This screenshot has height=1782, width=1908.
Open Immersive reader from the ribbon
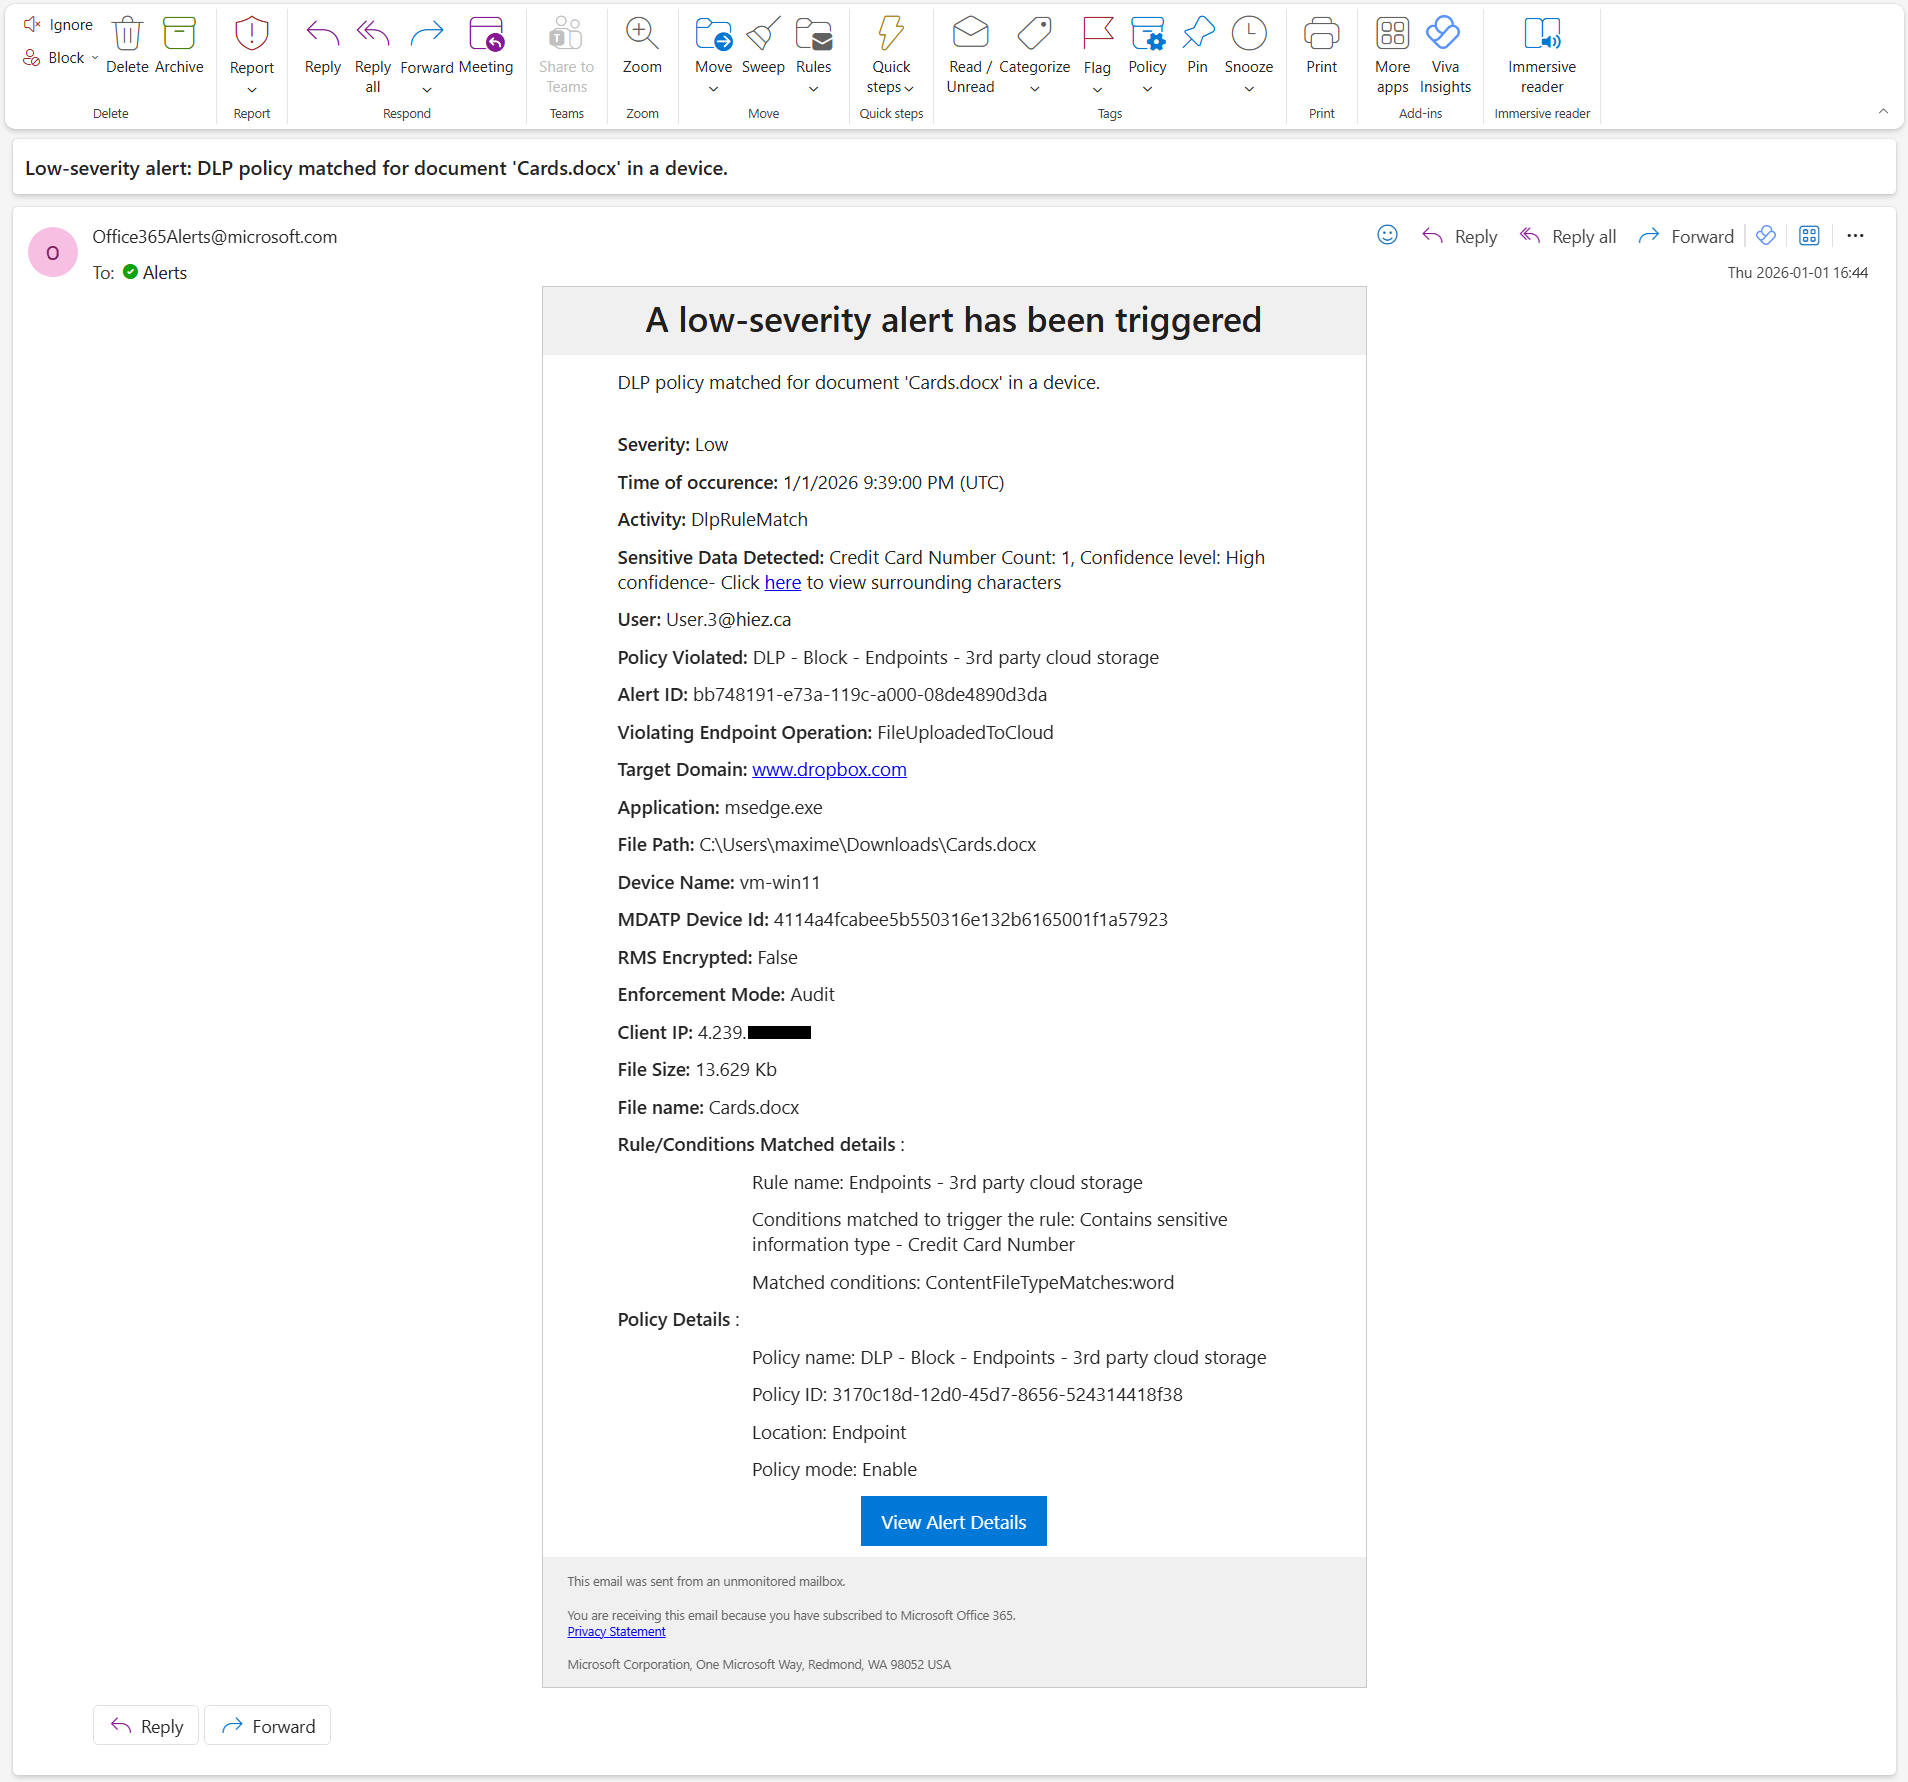pyautogui.click(x=1541, y=35)
